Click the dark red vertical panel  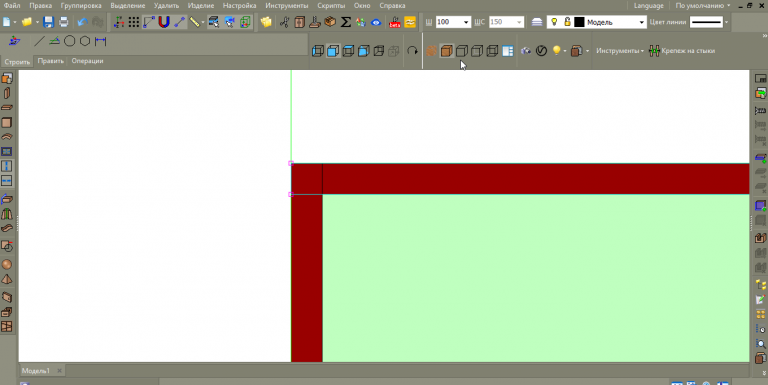click(x=307, y=278)
